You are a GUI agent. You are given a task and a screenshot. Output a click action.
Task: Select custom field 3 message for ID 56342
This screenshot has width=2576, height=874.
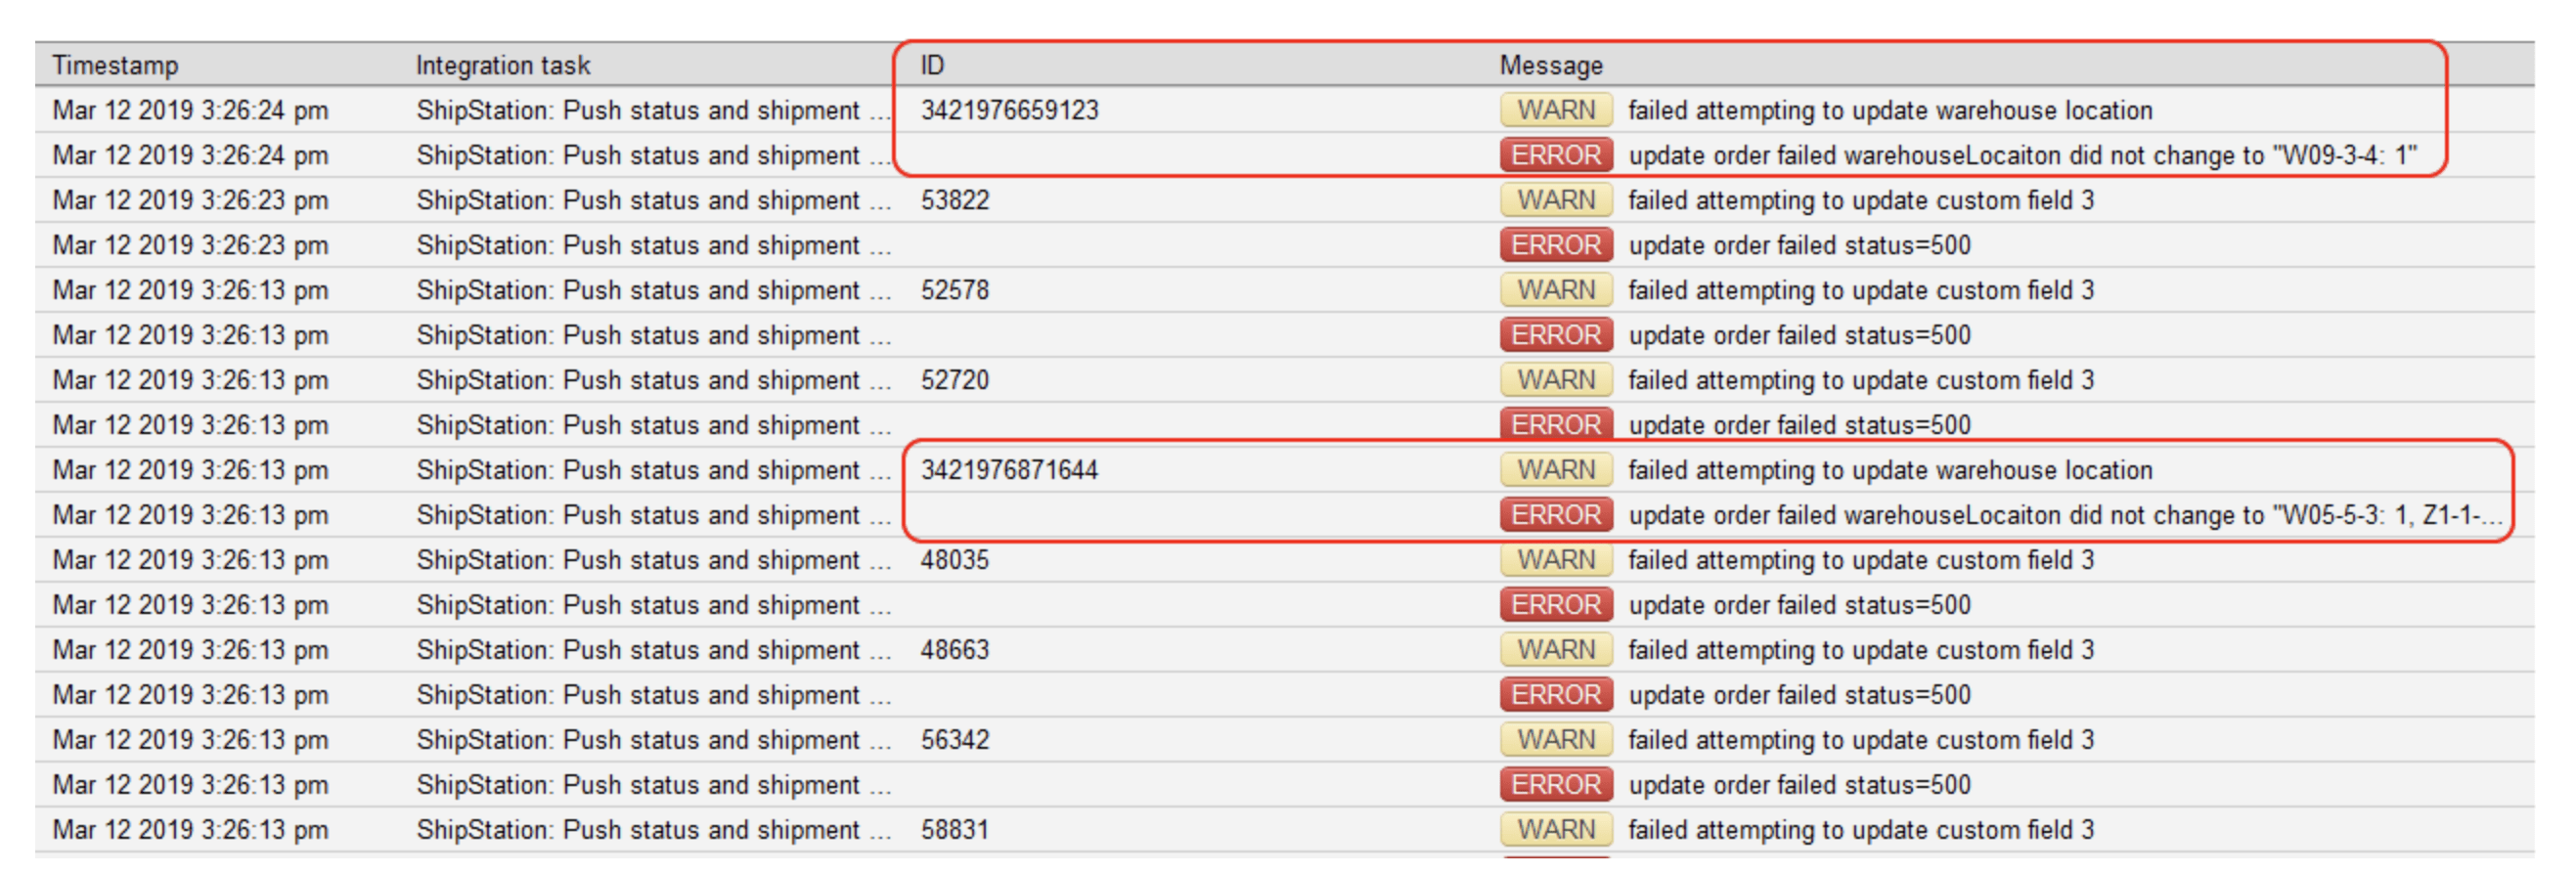[1861, 740]
